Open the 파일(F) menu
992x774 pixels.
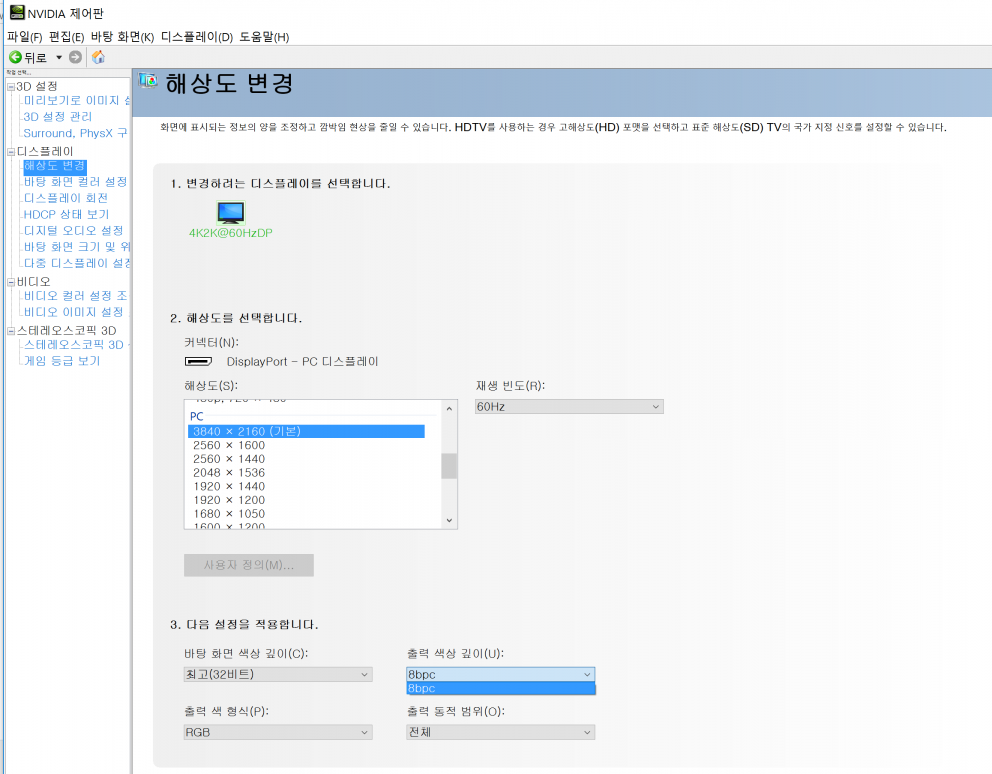[x=25, y=37]
